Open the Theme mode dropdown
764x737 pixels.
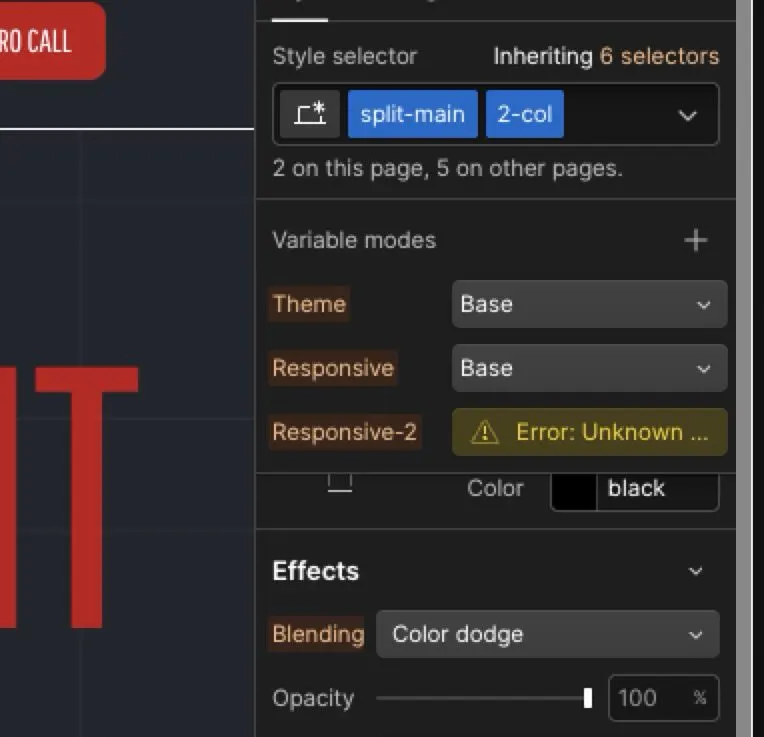pos(590,304)
